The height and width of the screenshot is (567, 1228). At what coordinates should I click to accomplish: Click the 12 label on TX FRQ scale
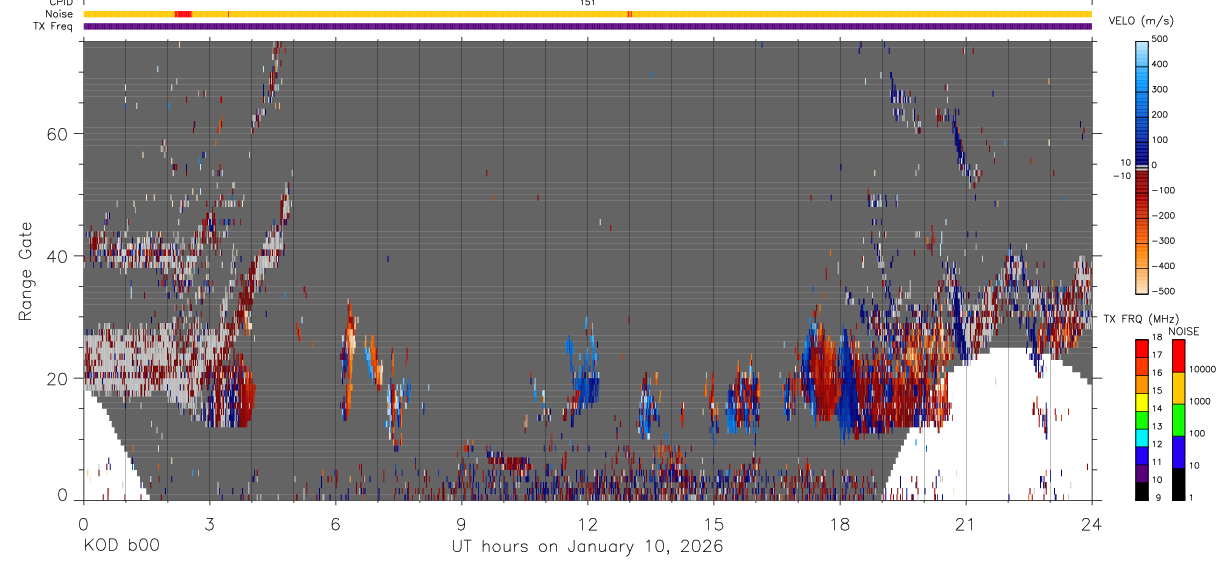pos(1158,444)
